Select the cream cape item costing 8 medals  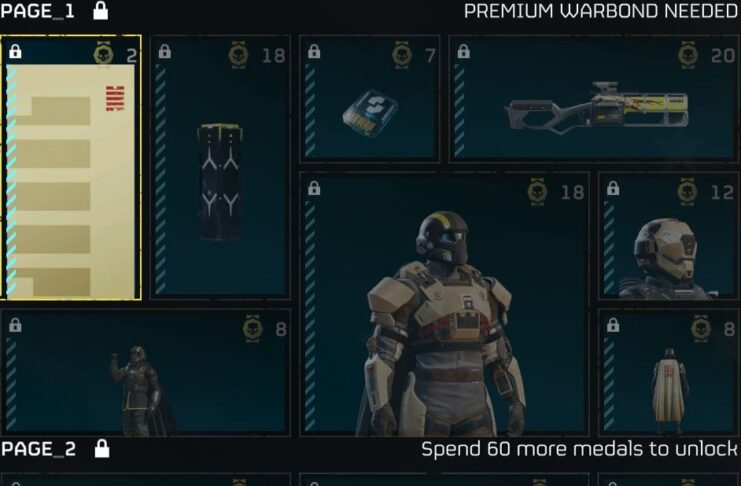(x=668, y=373)
